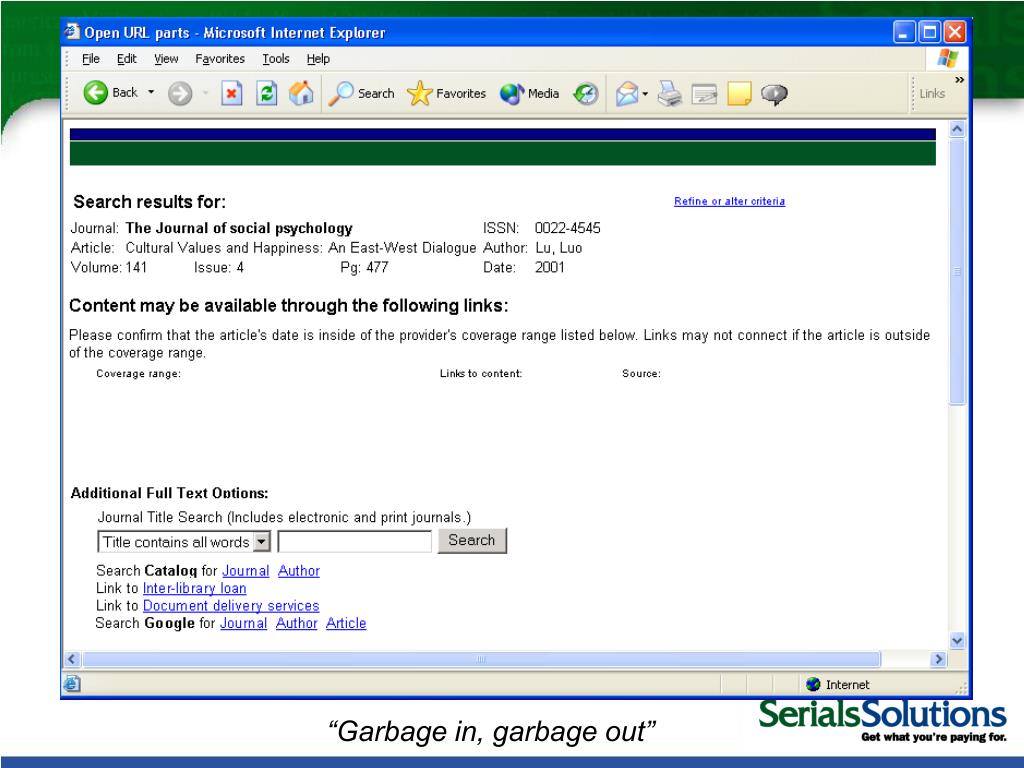Screen dimensions: 1024x768
Task: Open the Edit menu
Action: pyautogui.click(x=127, y=59)
